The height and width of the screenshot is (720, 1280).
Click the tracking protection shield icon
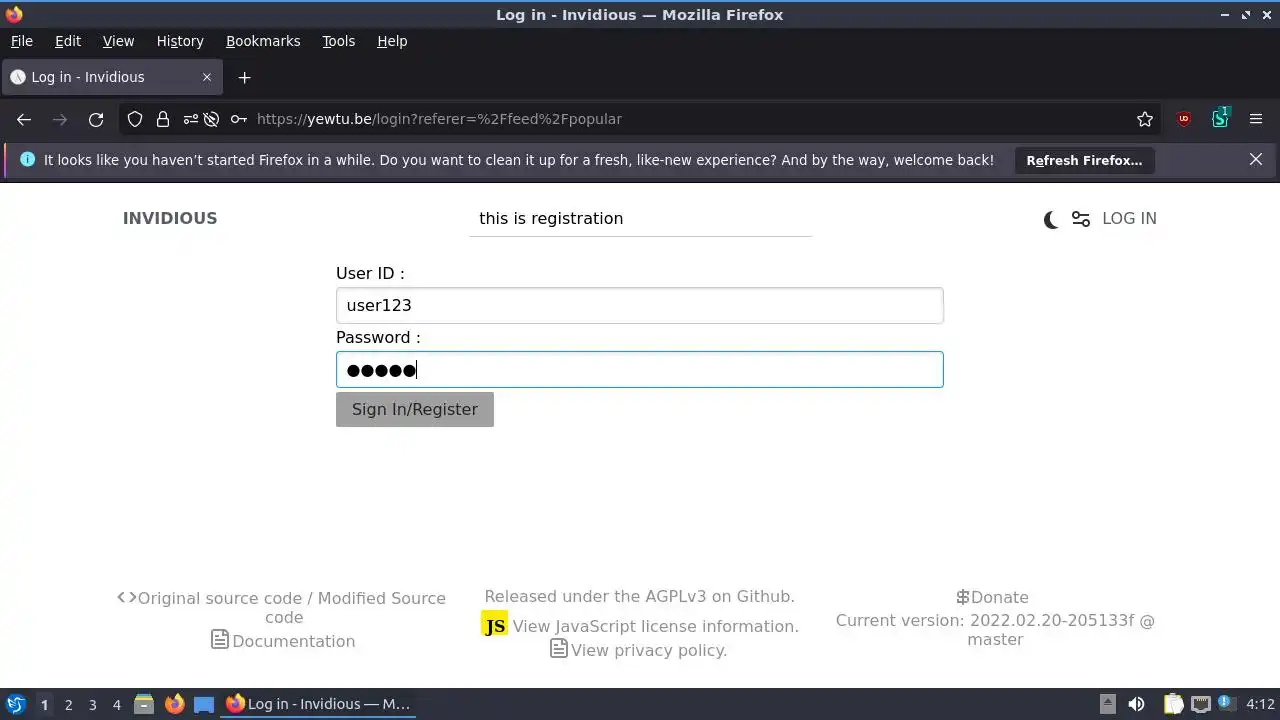[135, 119]
